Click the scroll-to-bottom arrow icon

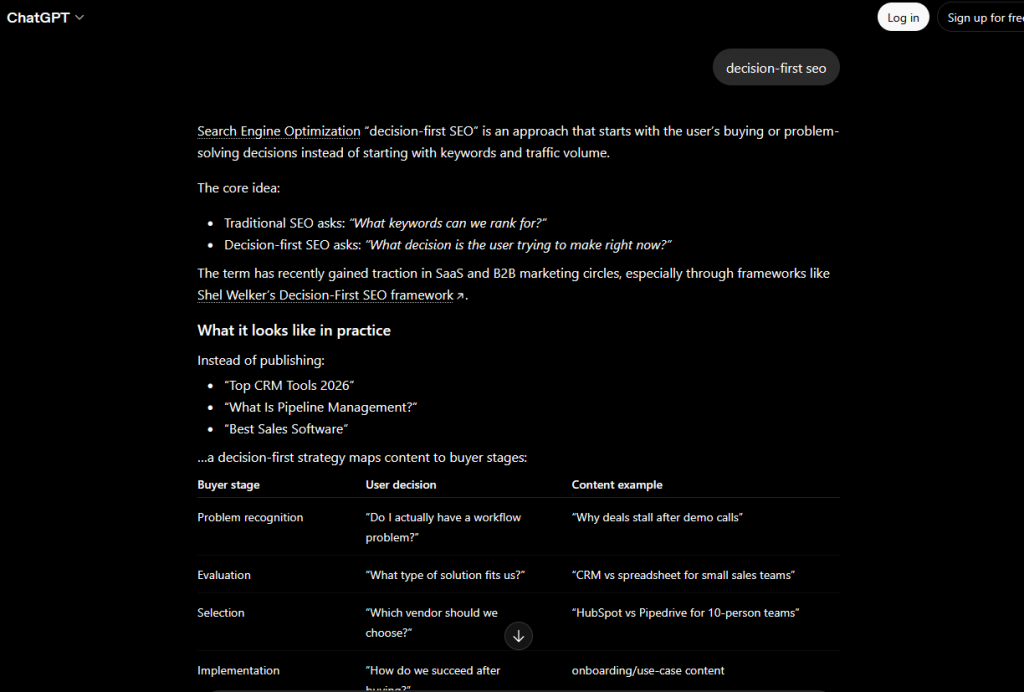[518, 636]
